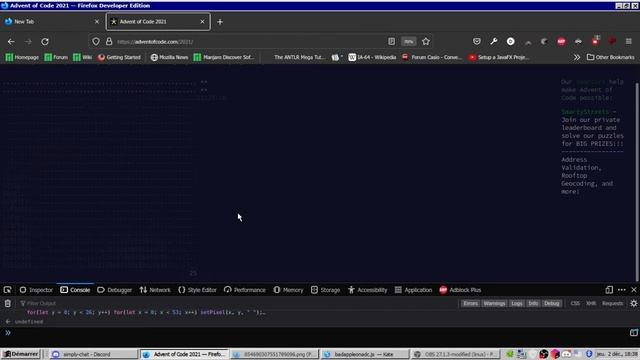640x360 pixels.
Task: Show site security lock information
Action: [109, 42]
